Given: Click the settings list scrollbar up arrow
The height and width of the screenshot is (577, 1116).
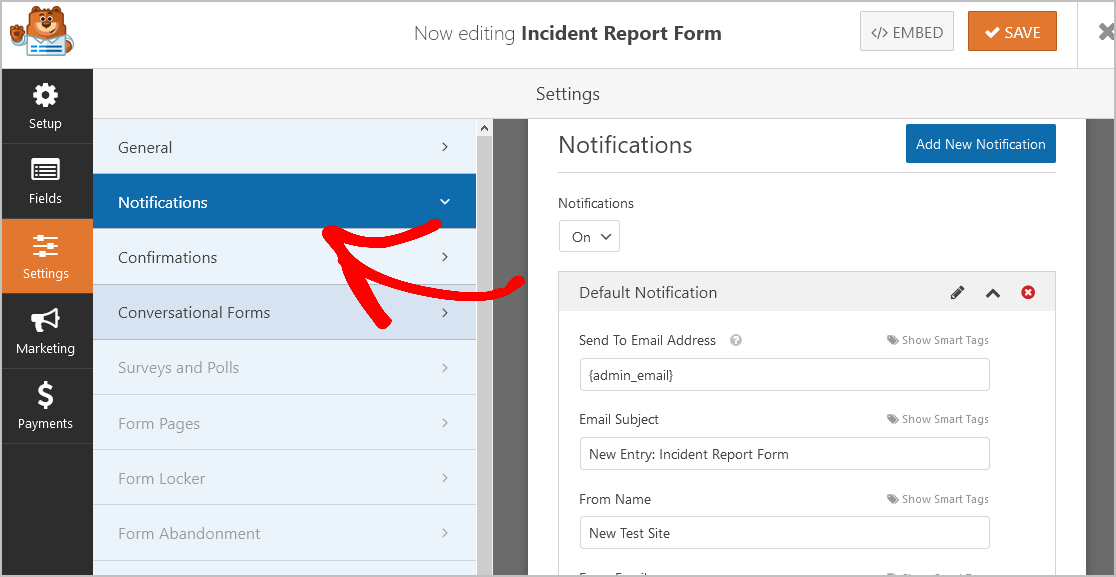Looking at the screenshot, I should [x=484, y=128].
